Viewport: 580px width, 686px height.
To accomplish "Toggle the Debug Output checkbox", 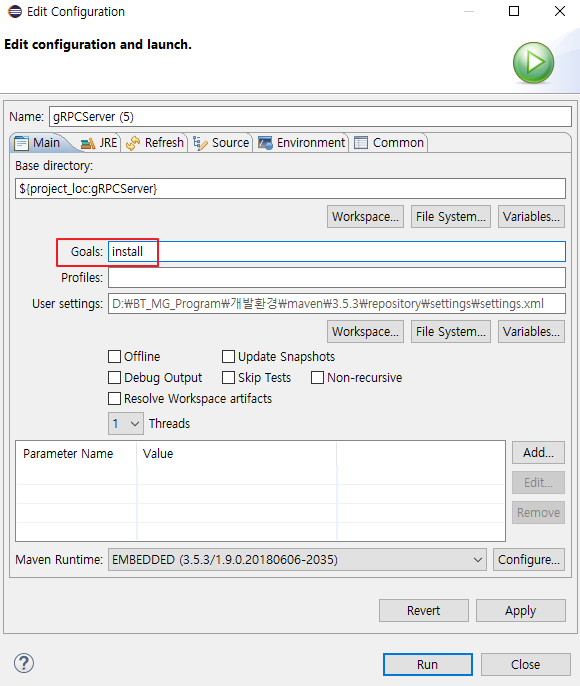I will point(114,378).
